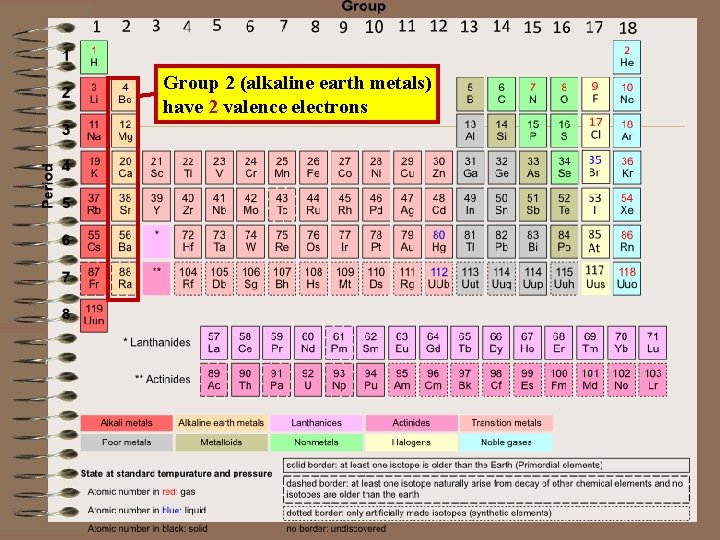Click the Alkali metals legend swatch
Image resolution: width=720 pixels, height=540 pixels.
point(126,423)
